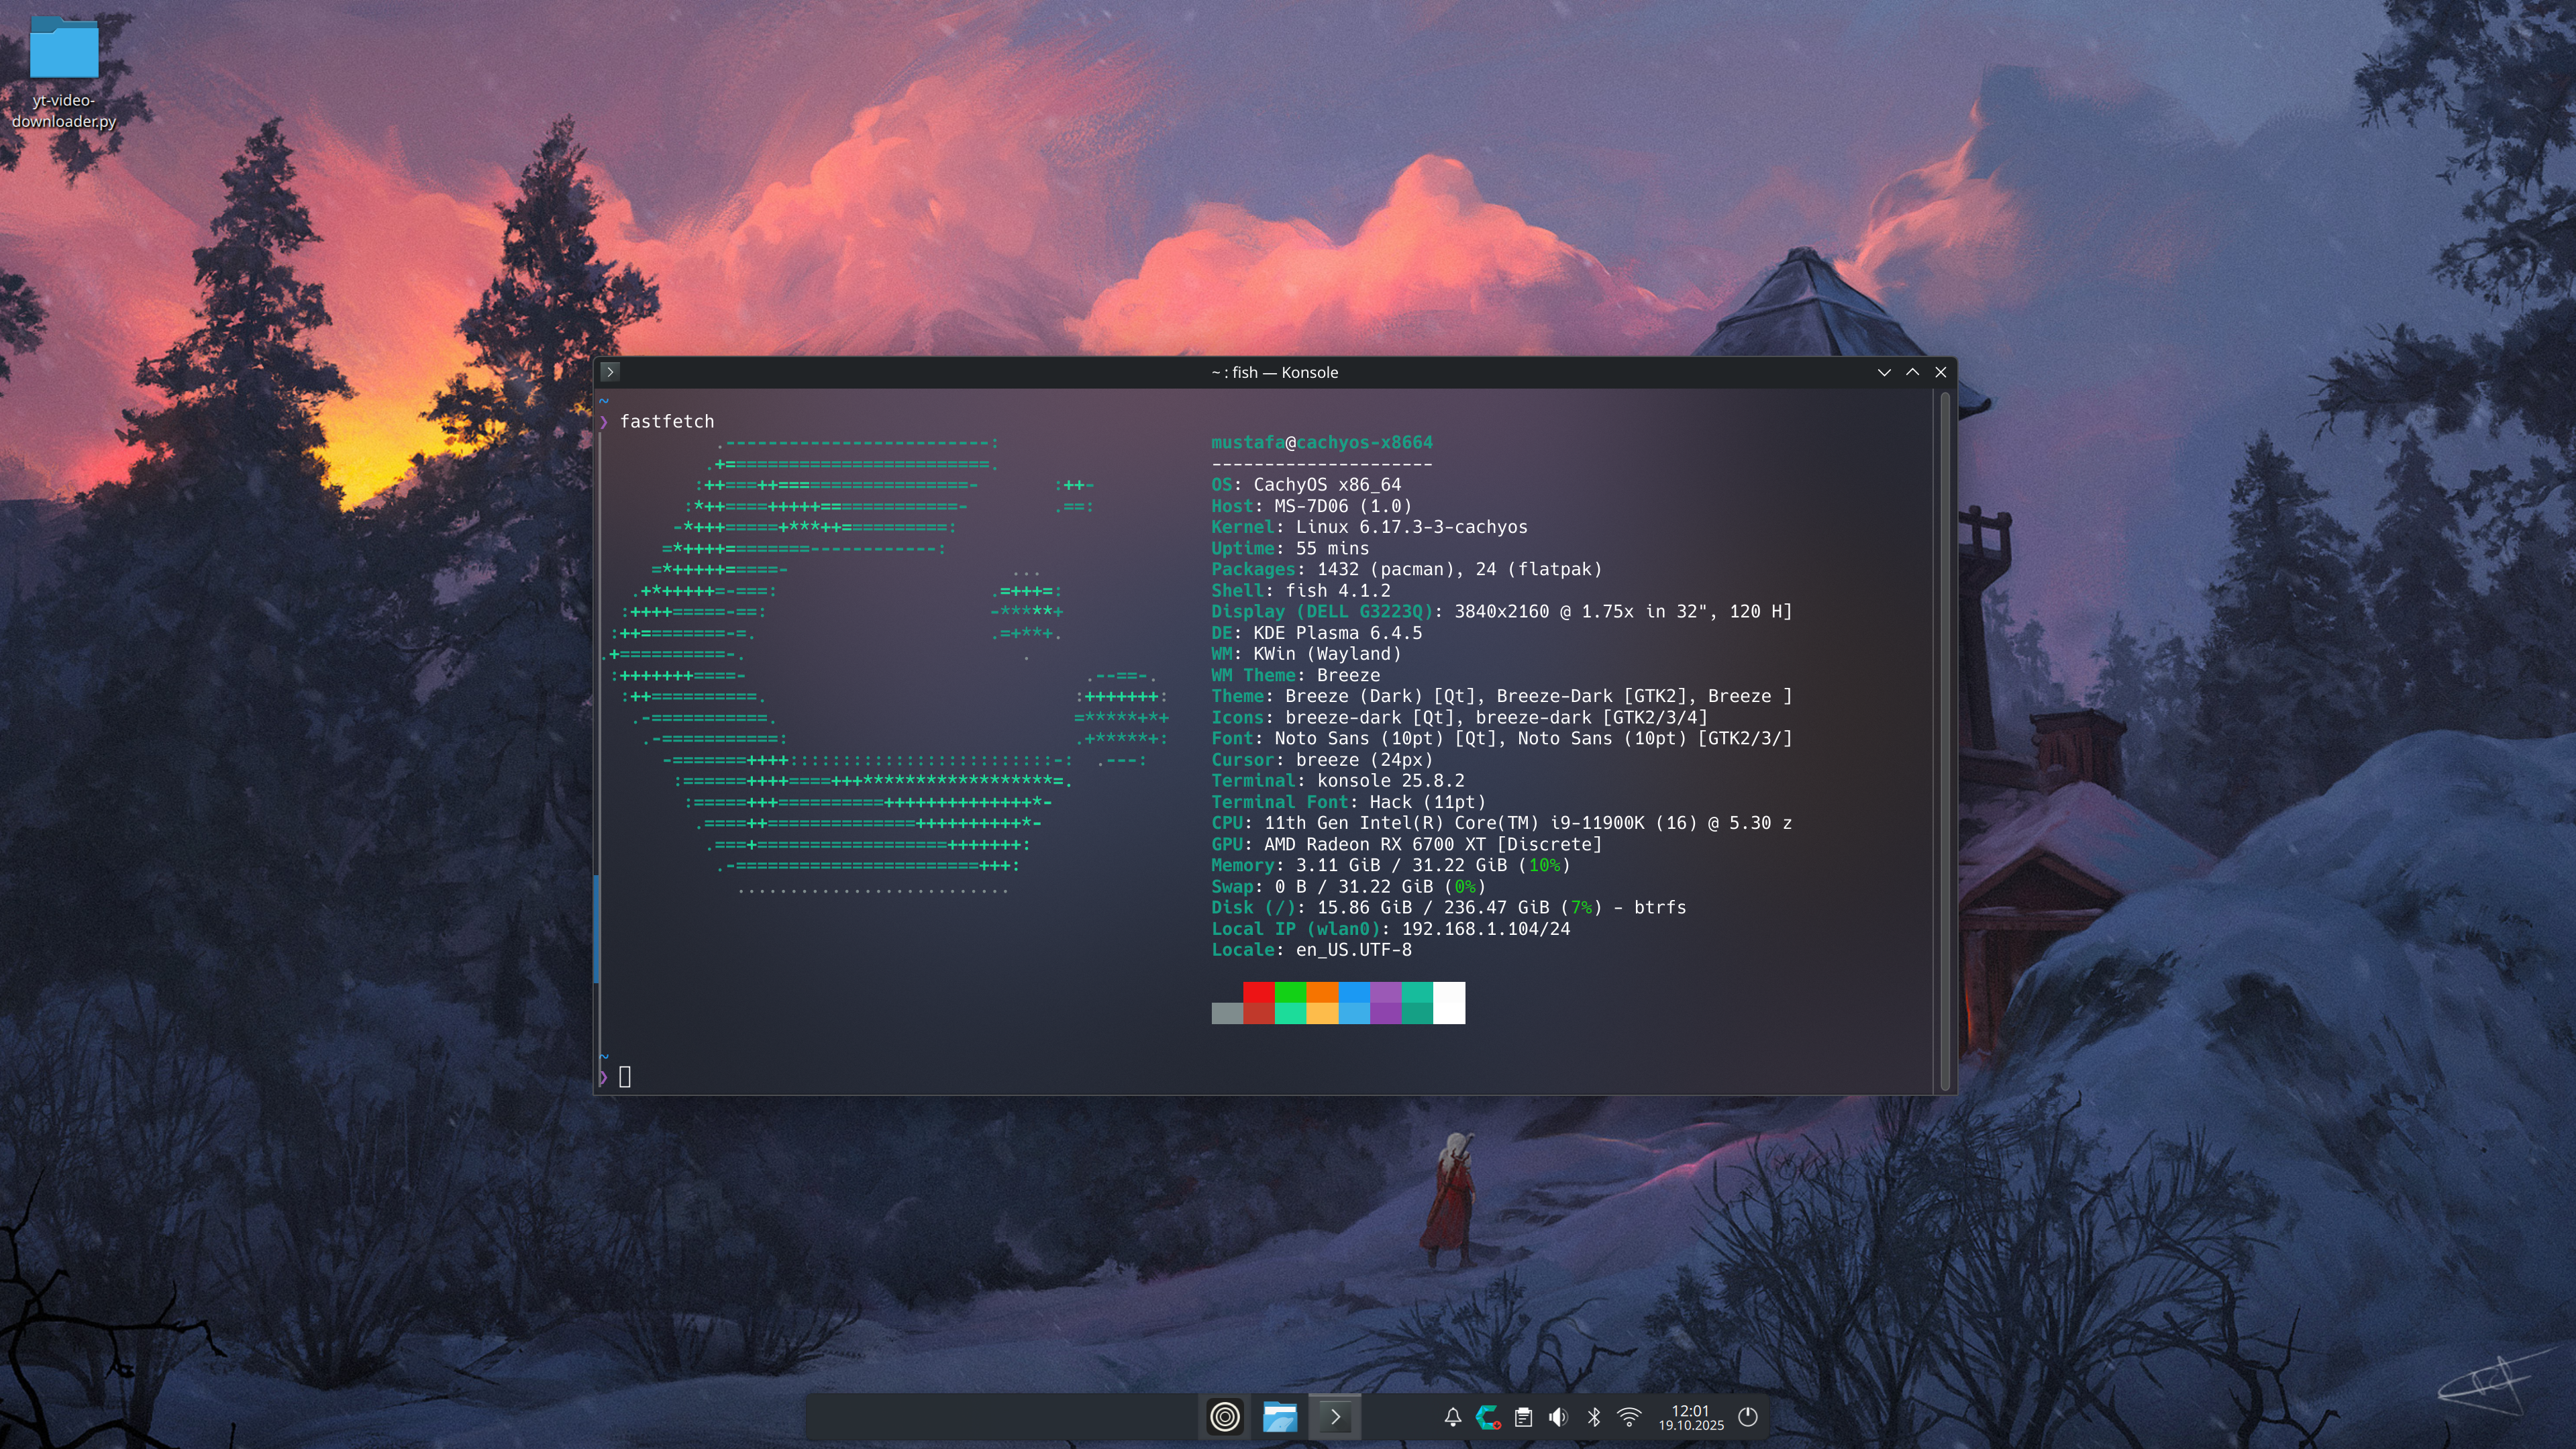Click the 'Shell: fish 4.1.2' line
This screenshot has width=2576, height=1449.
pyautogui.click(x=1301, y=591)
